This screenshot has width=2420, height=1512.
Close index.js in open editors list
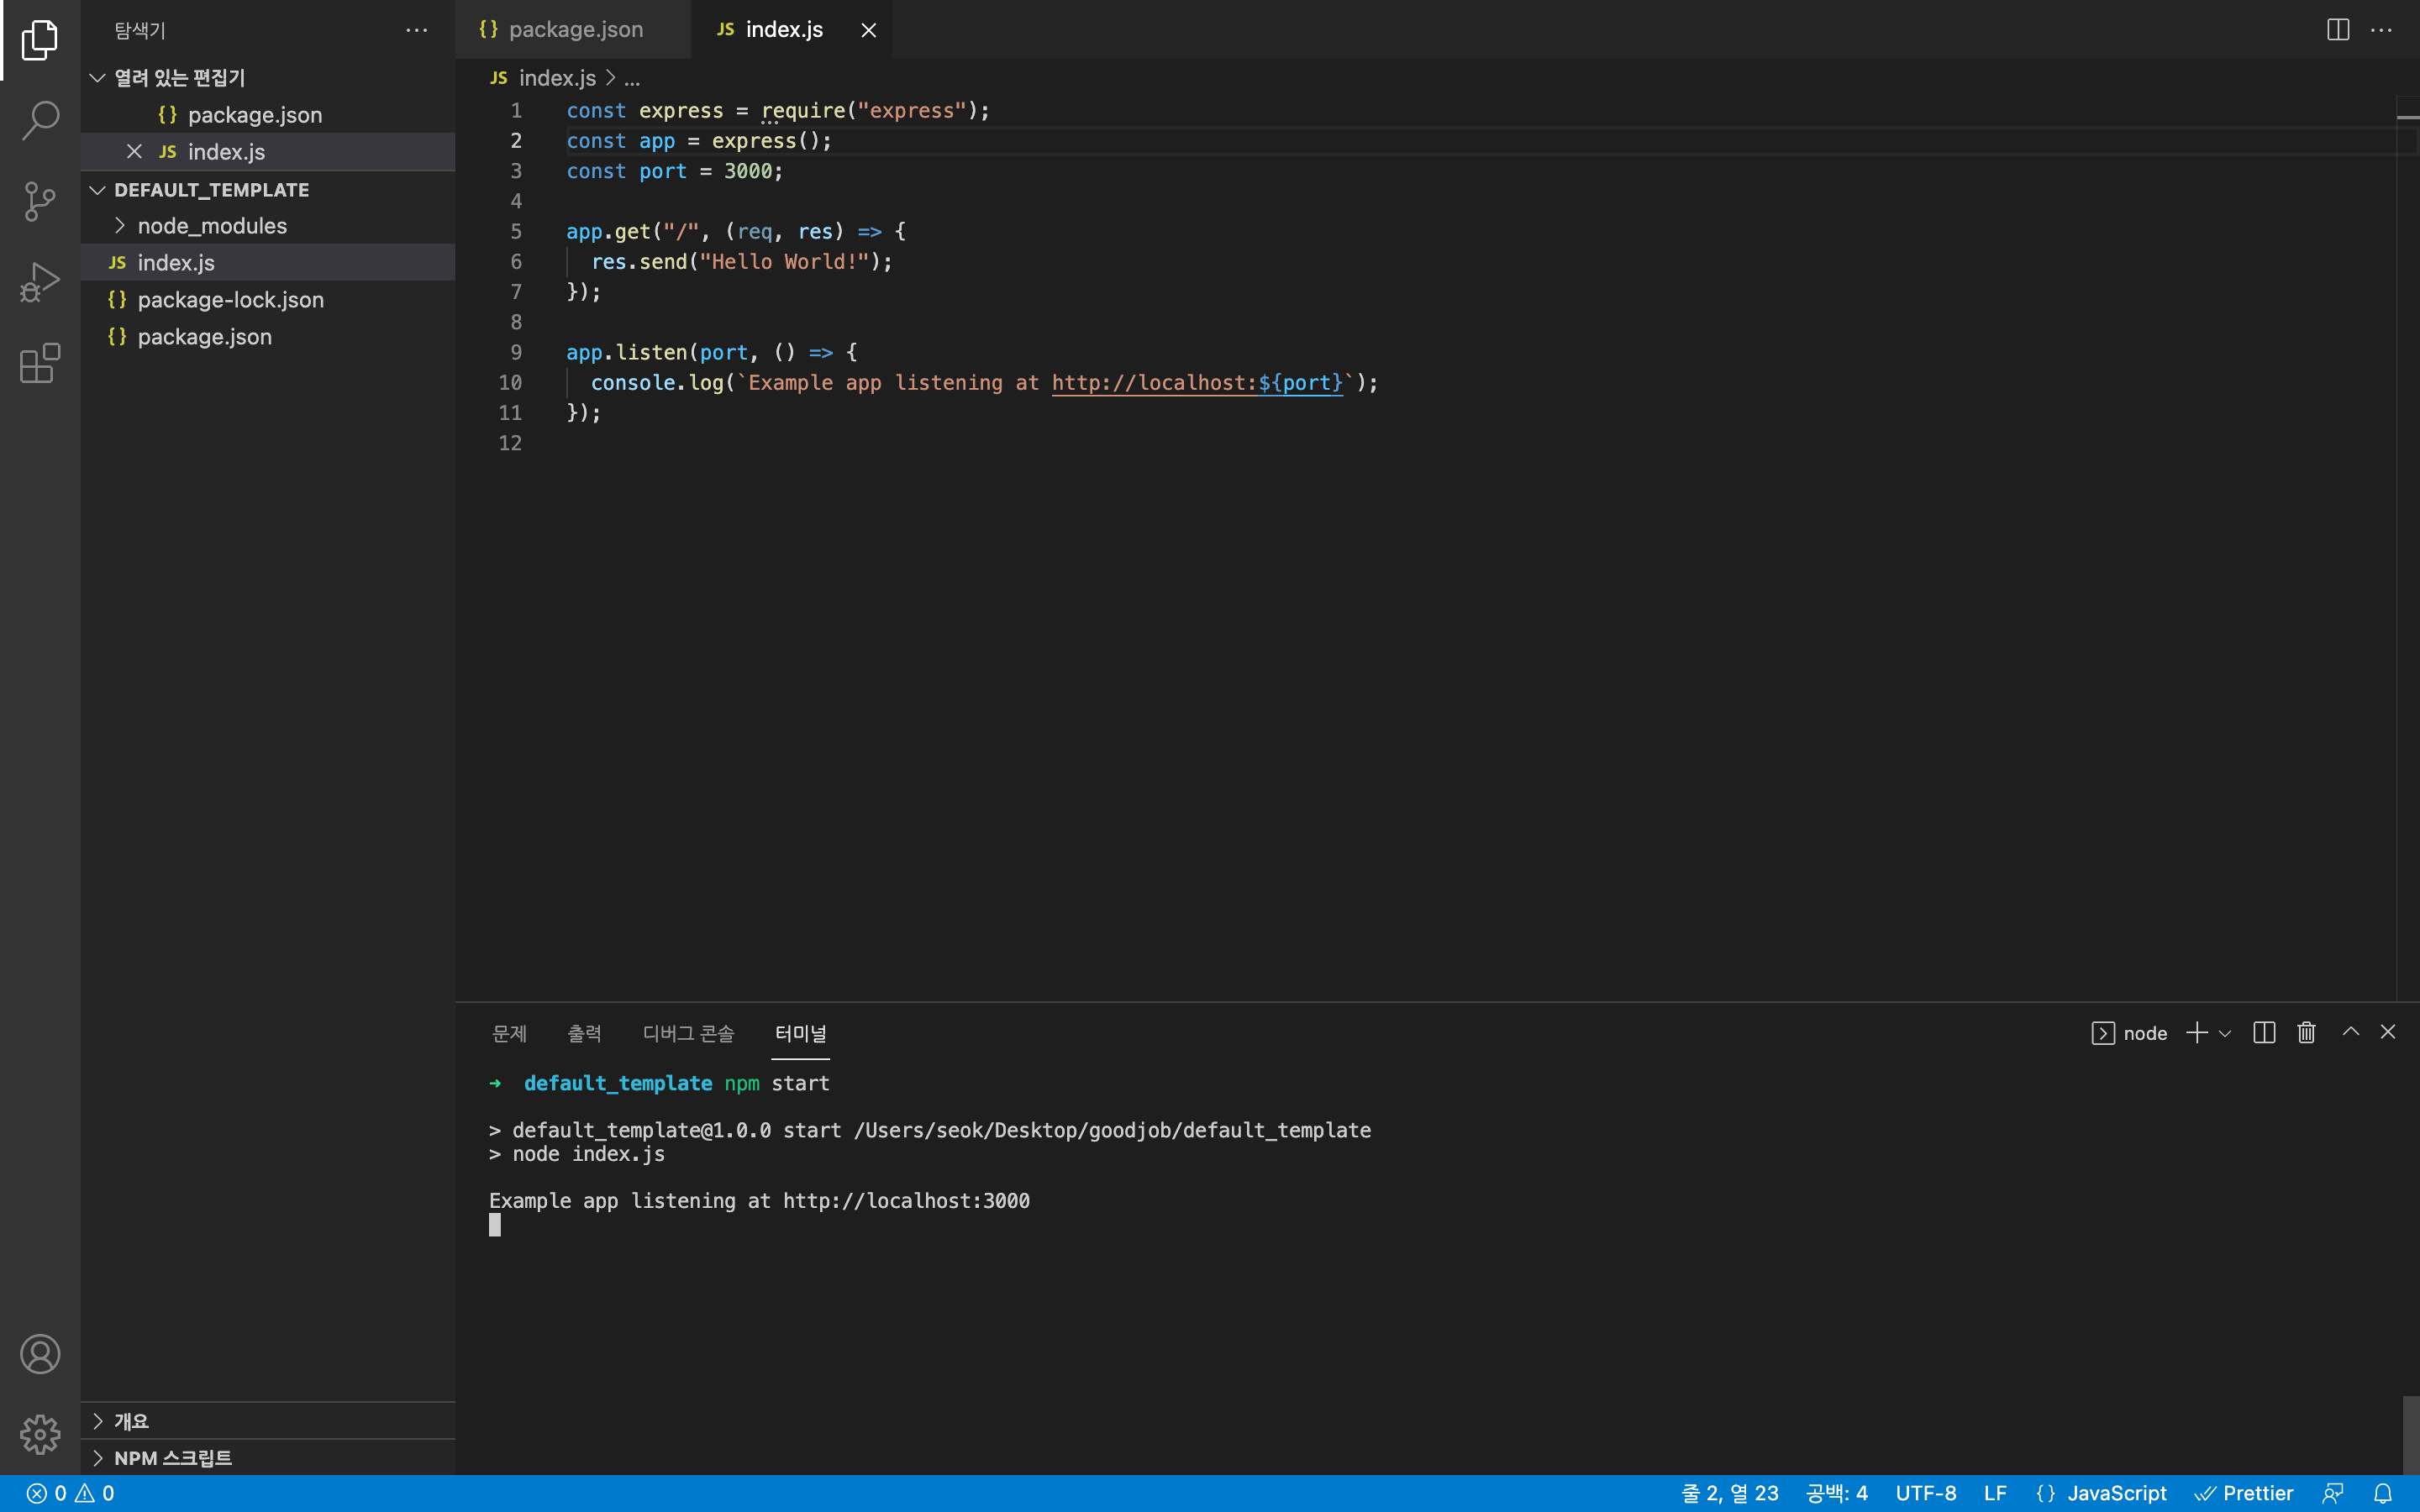click(134, 151)
